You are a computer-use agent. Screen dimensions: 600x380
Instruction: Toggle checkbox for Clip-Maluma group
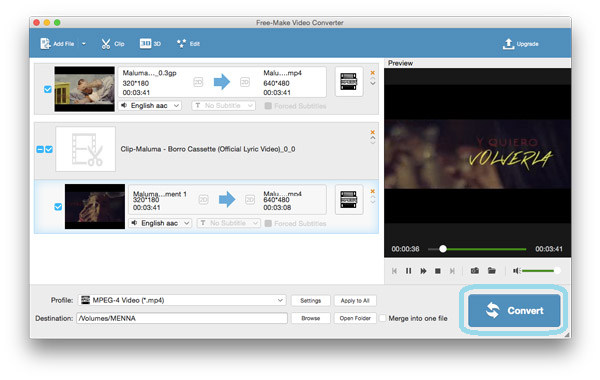(49, 149)
